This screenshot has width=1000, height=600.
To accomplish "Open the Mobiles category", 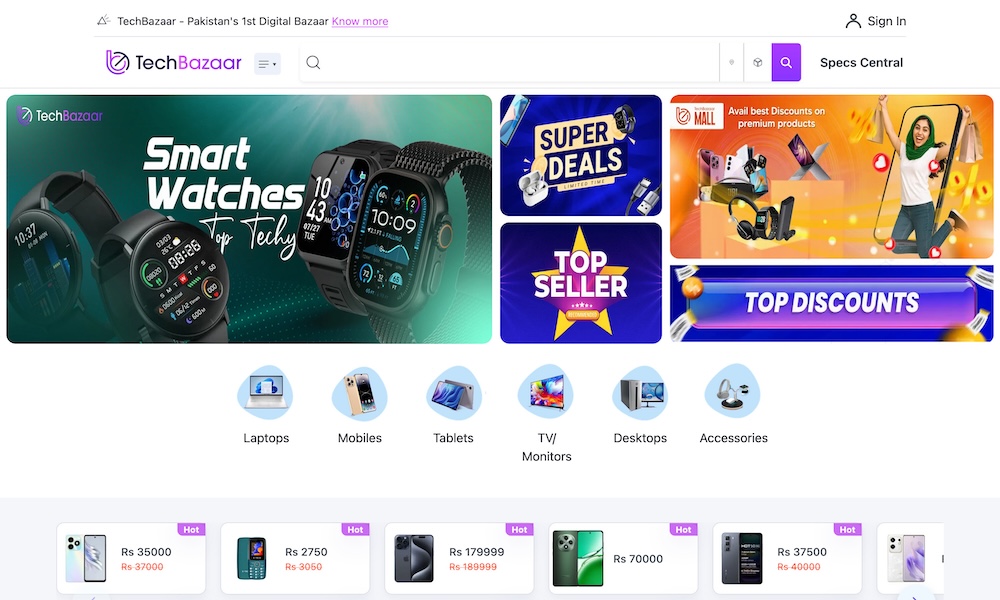I will 360,405.
